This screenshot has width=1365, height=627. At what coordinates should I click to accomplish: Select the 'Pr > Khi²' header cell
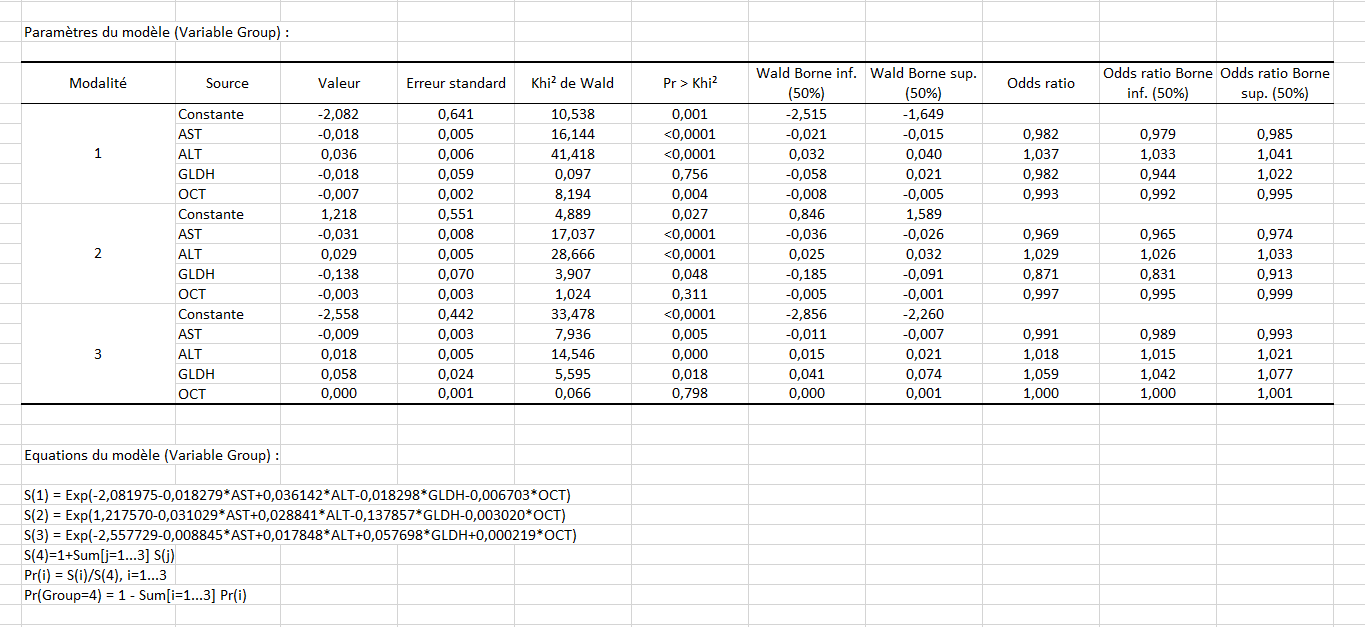pyautogui.click(x=690, y=83)
